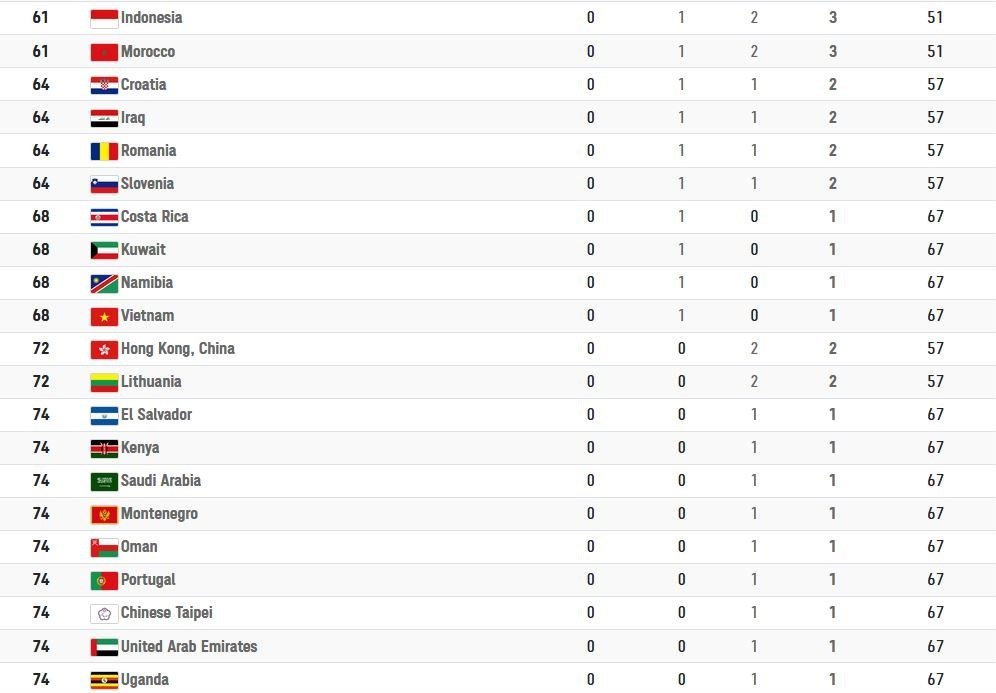Click the Chinese Taipei flag icon
This screenshot has height=693, width=996.
pyautogui.click(x=104, y=612)
